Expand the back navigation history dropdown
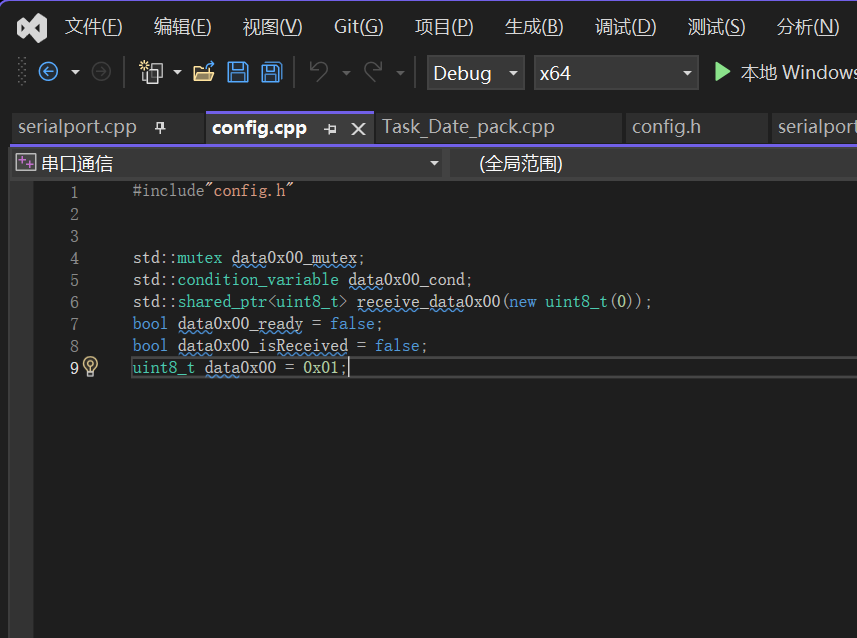This screenshot has width=857, height=638. 75,72
